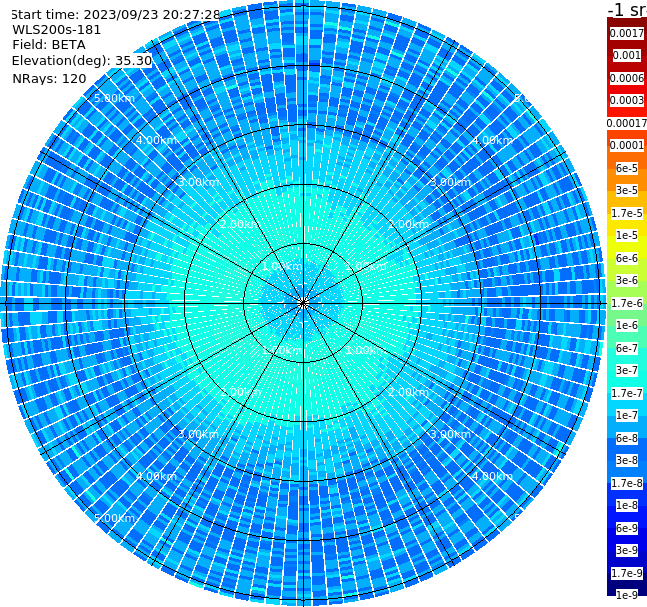Click the Start time 2023/09/23 20:27:28 text
Screen dimensions: 647x607
click(115, 14)
